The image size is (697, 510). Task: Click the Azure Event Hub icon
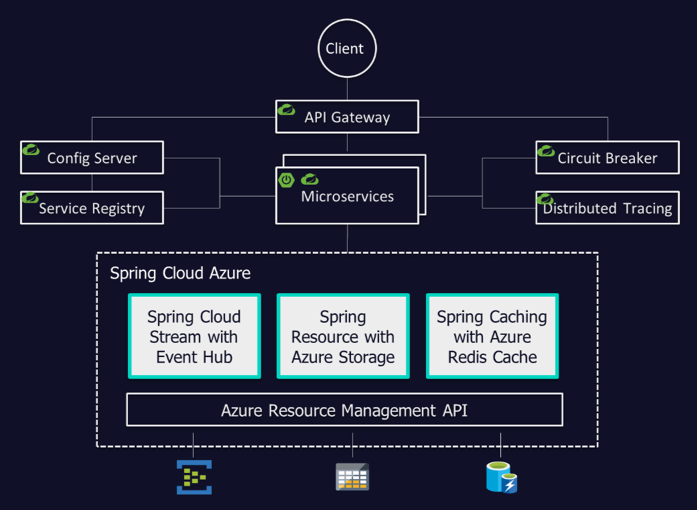pyautogui.click(x=194, y=477)
